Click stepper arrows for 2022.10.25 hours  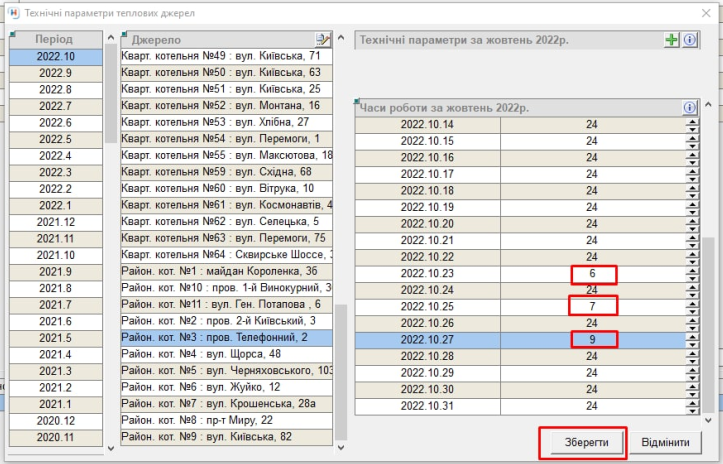click(690, 306)
